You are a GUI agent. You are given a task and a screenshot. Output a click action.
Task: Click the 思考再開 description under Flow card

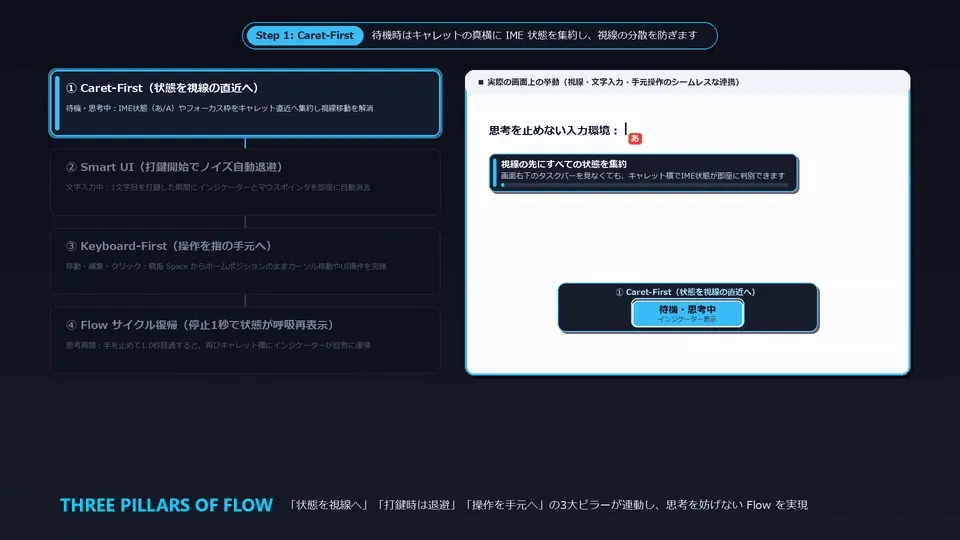[218, 345]
